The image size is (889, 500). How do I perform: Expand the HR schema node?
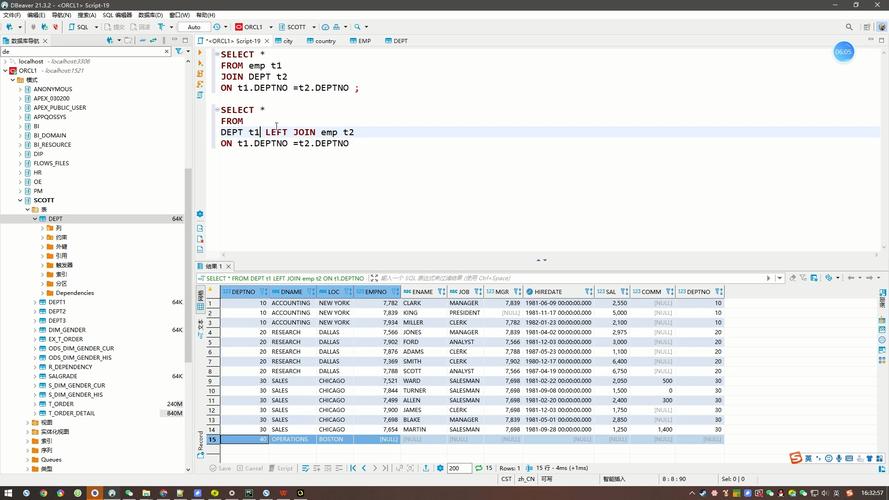tap(20, 172)
